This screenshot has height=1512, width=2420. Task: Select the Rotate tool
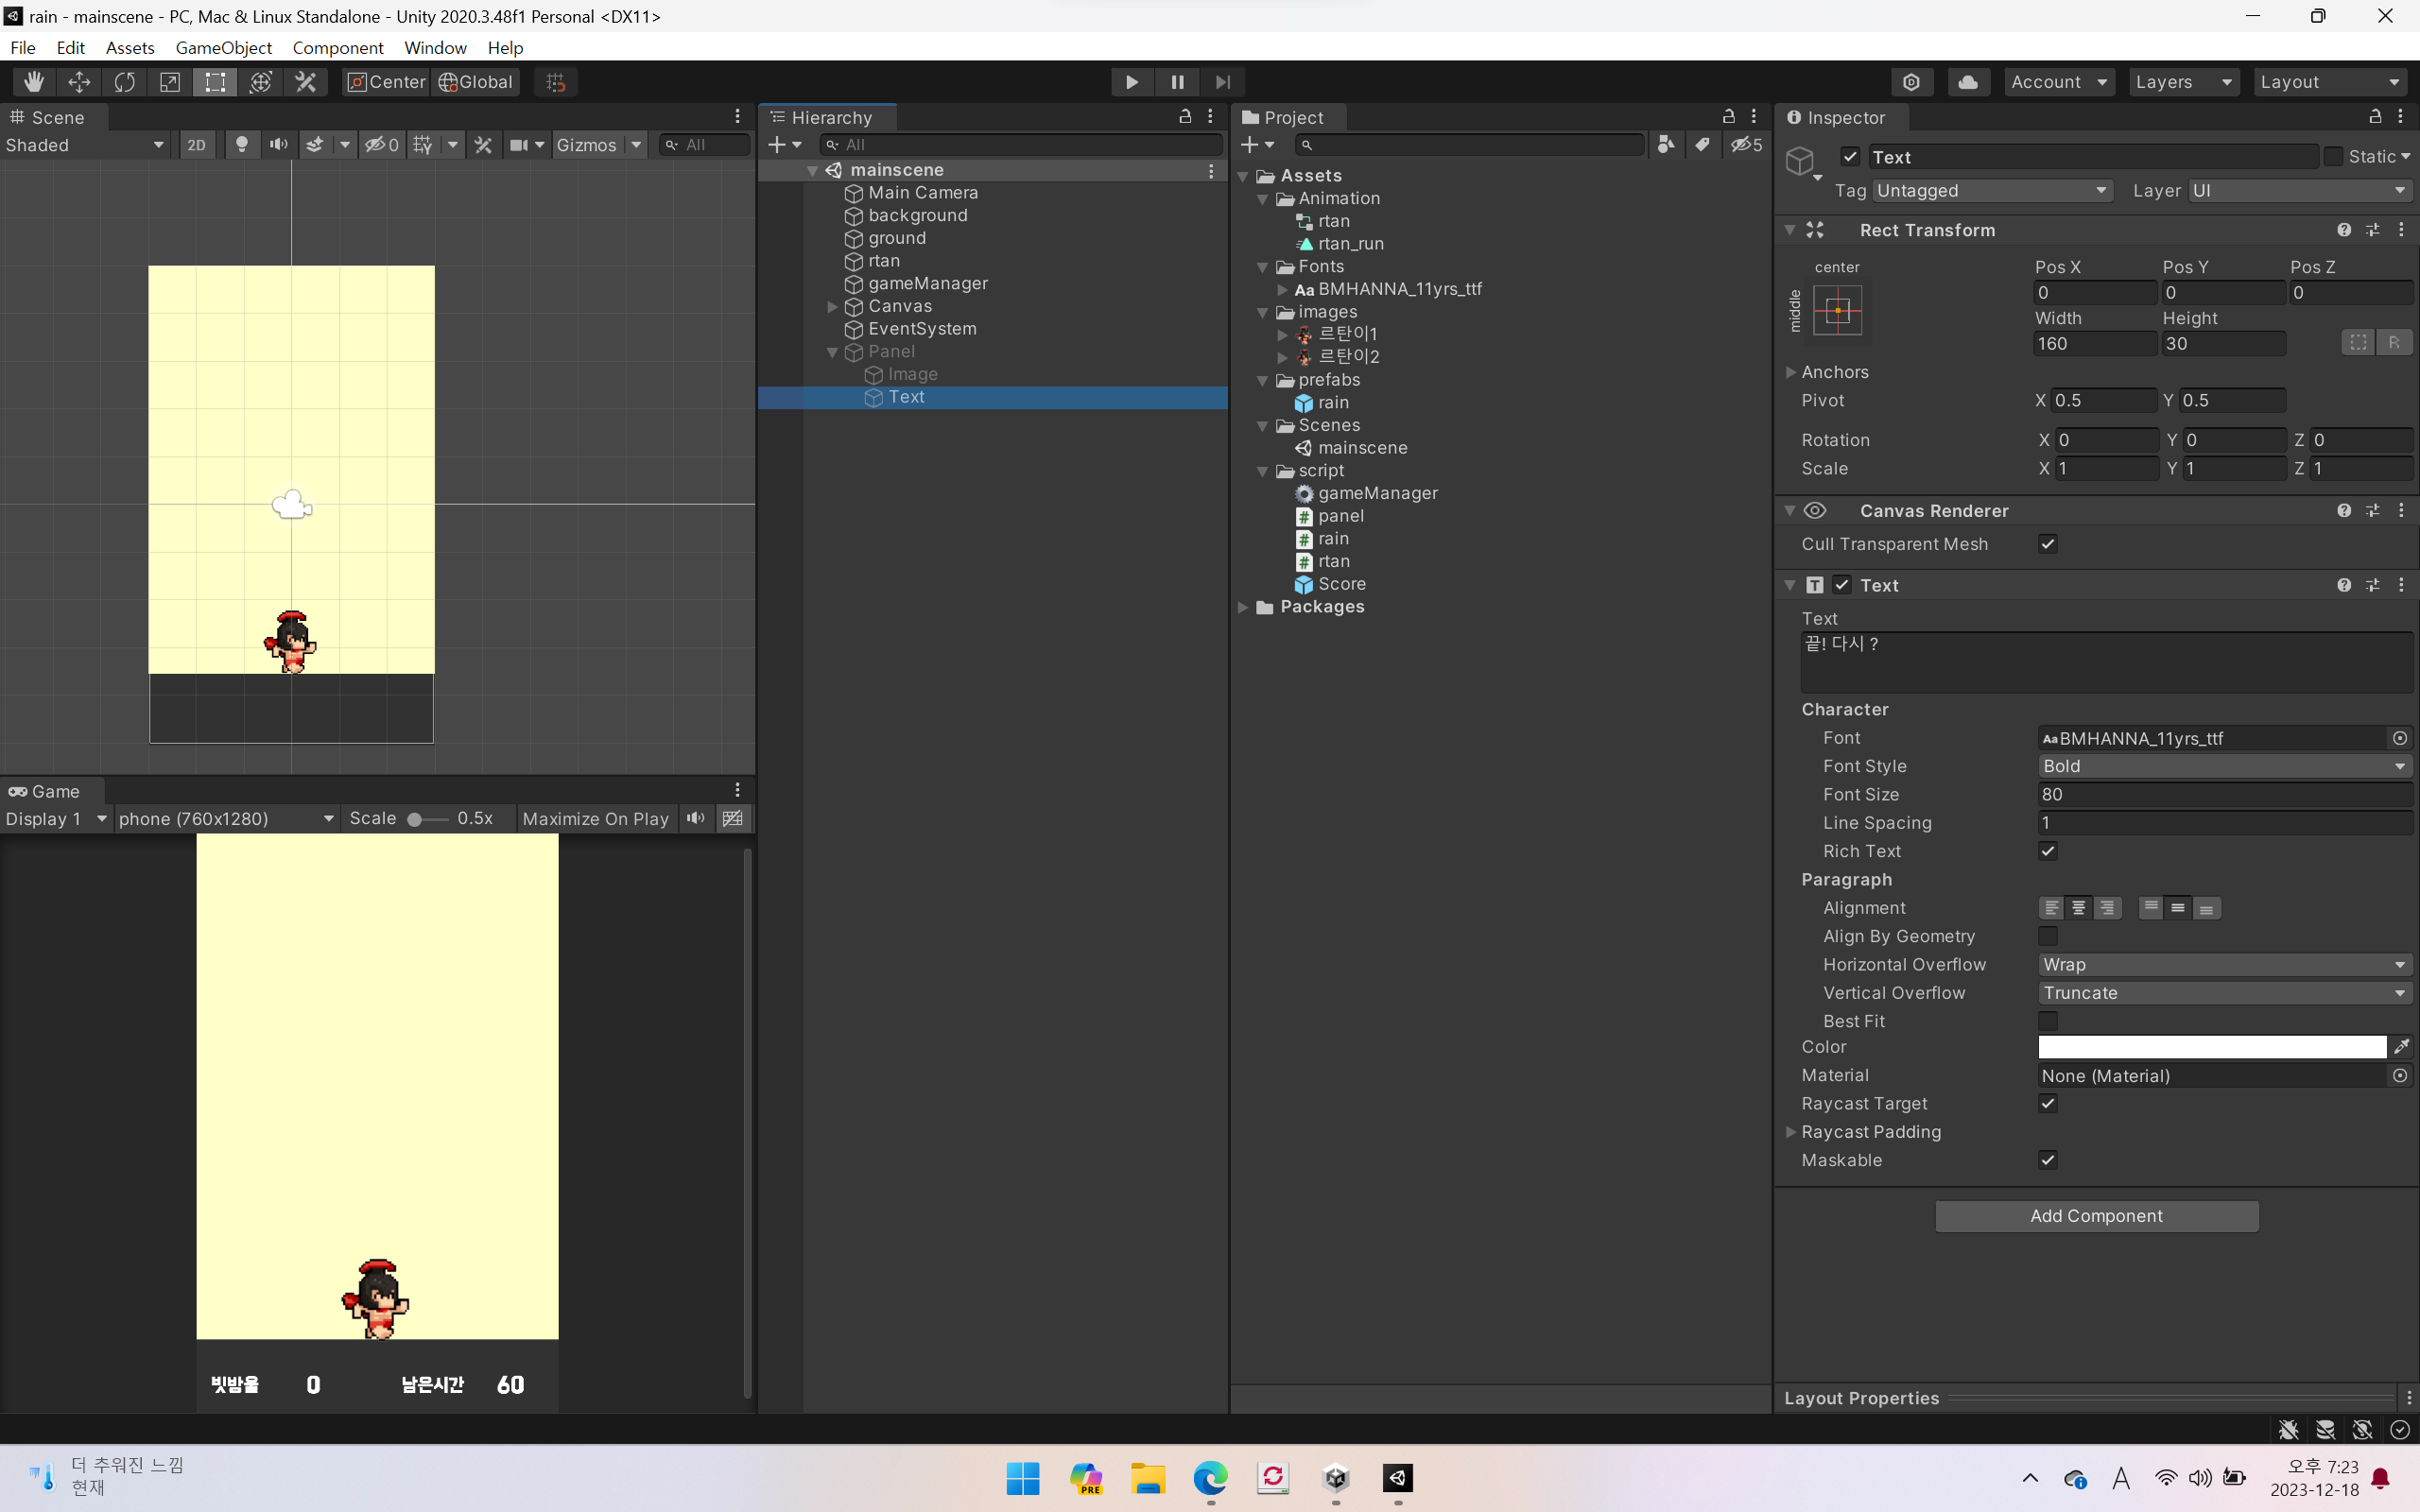[124, 82]
